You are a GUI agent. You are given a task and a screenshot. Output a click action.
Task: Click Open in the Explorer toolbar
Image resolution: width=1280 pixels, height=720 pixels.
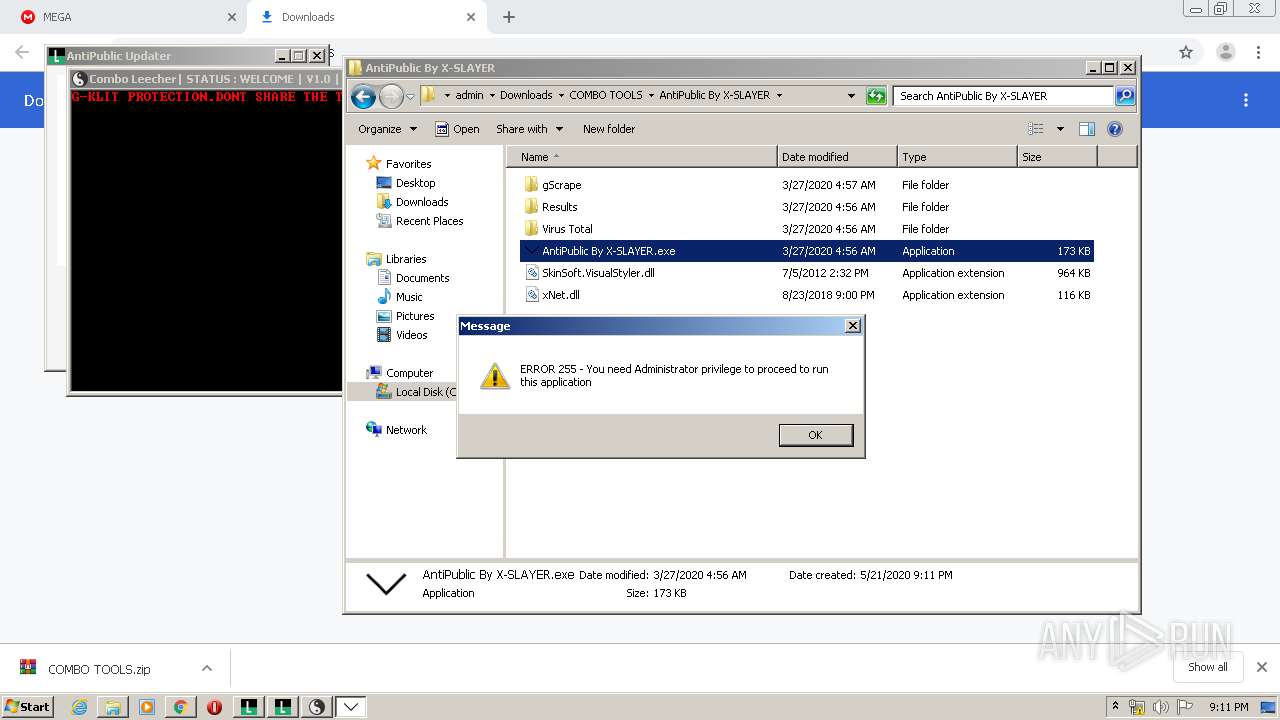[x=457, y=129]
